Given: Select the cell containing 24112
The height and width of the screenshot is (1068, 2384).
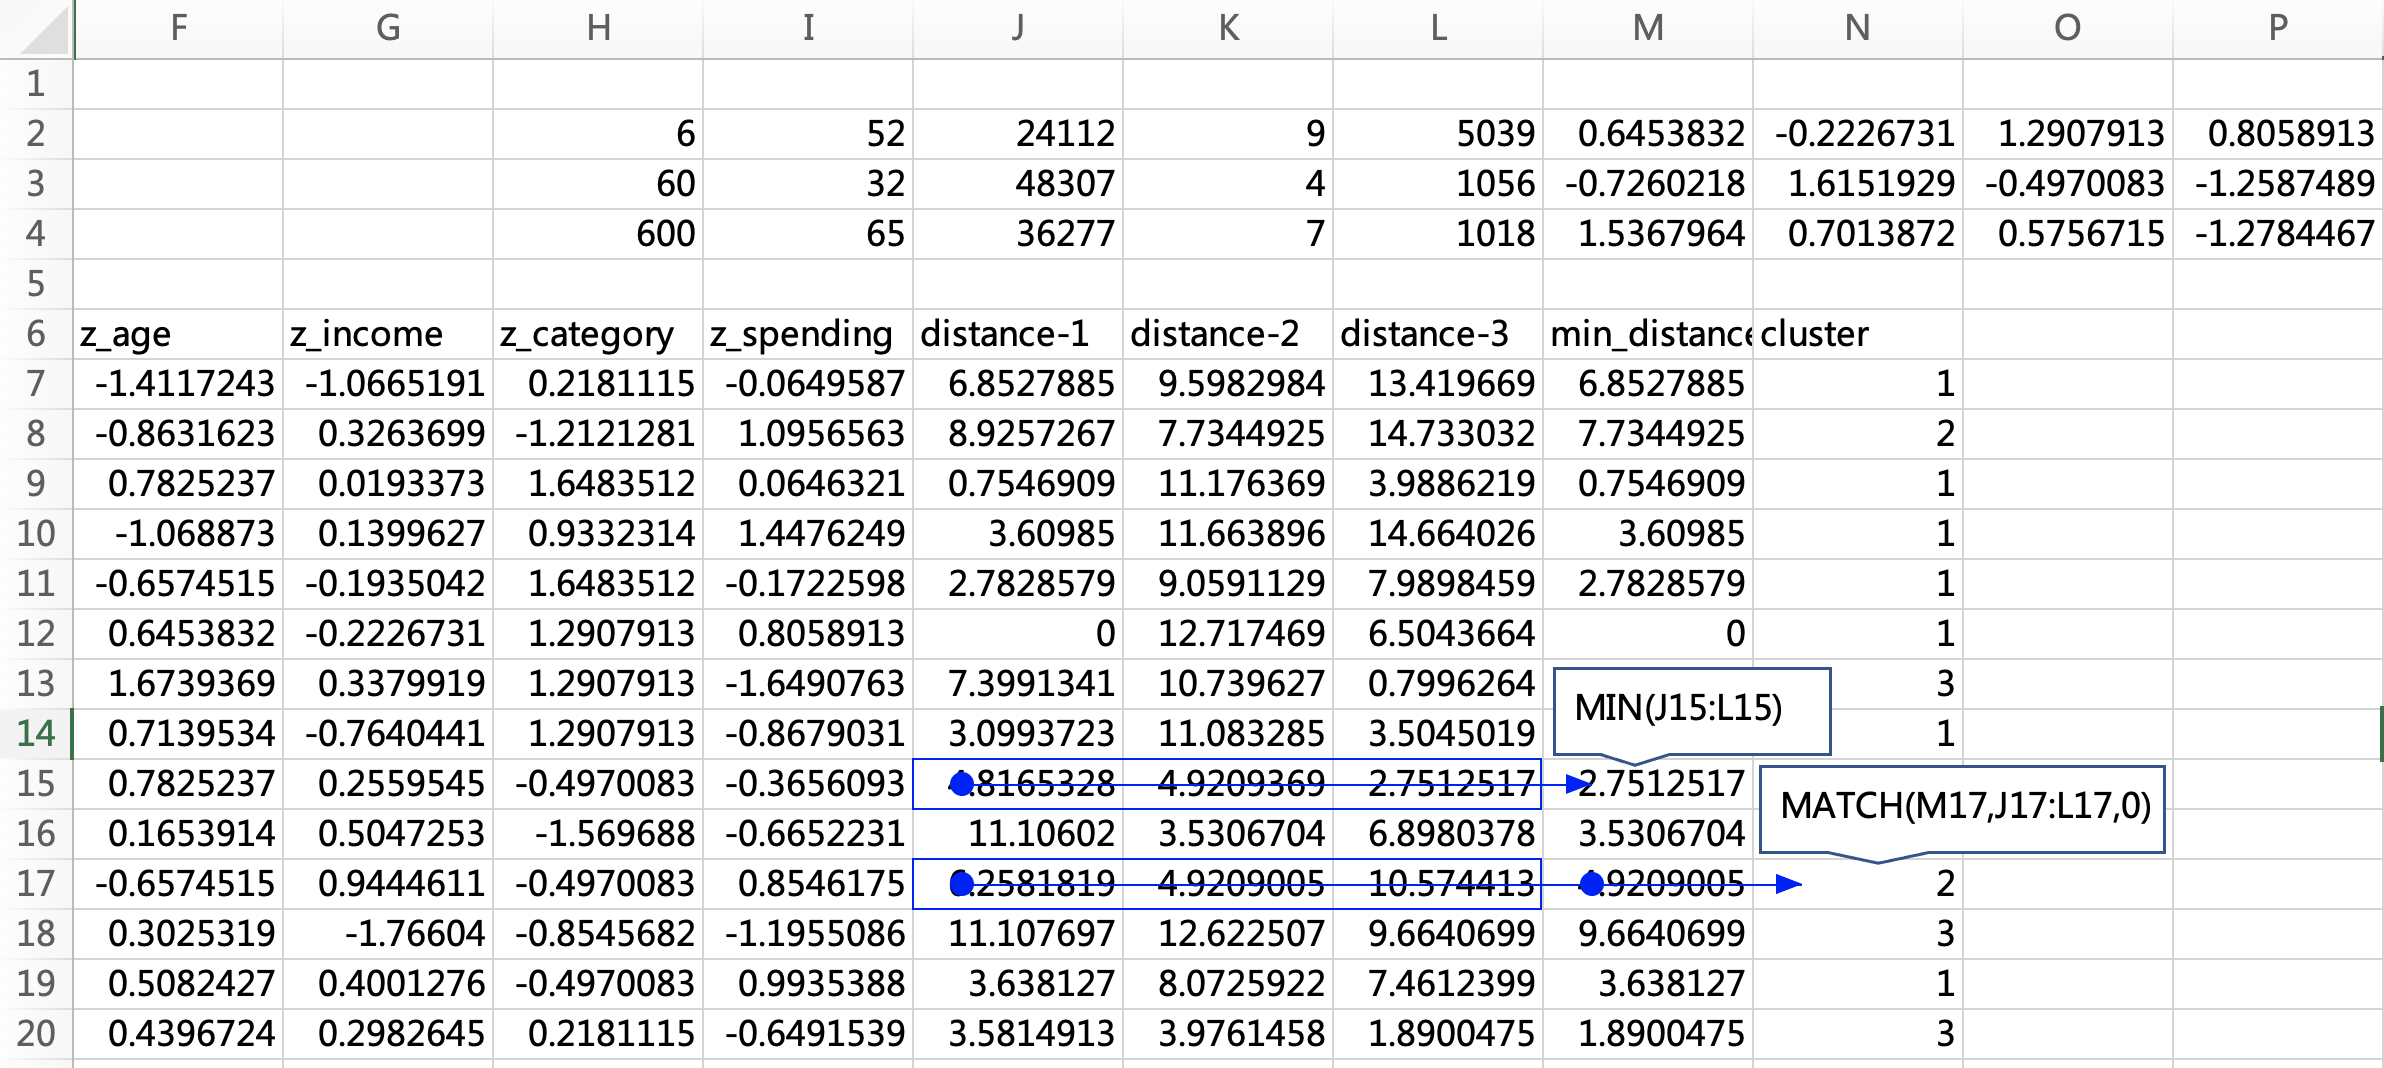Looking at the screenshot, I should point(1018,134).
